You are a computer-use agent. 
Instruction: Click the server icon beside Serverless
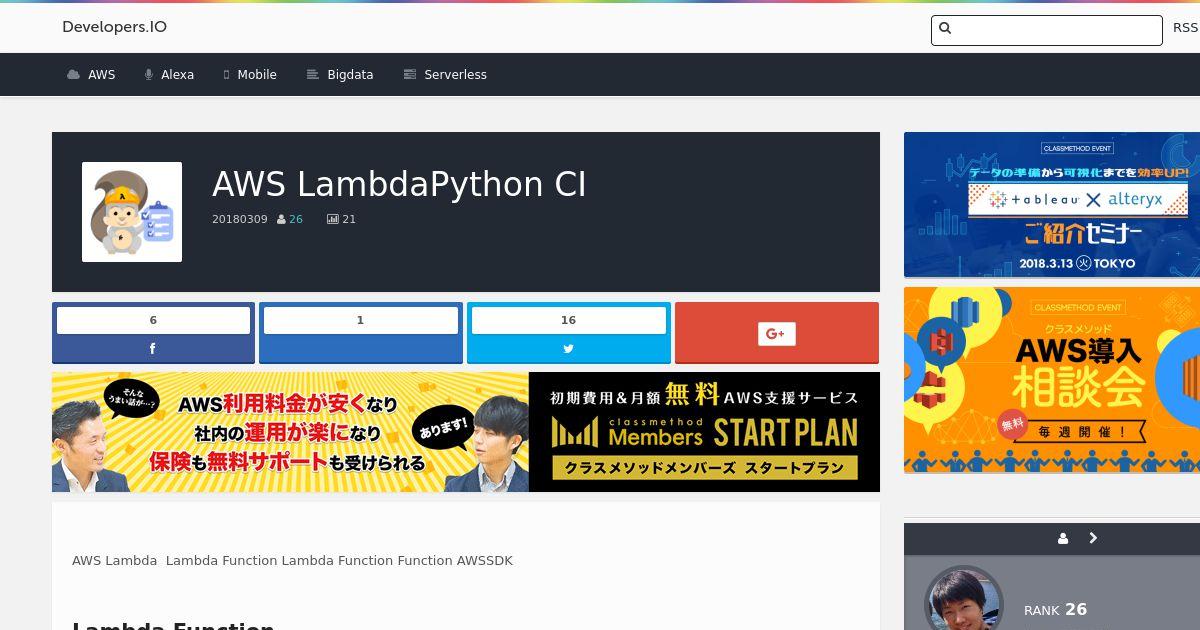pos(409,75)
